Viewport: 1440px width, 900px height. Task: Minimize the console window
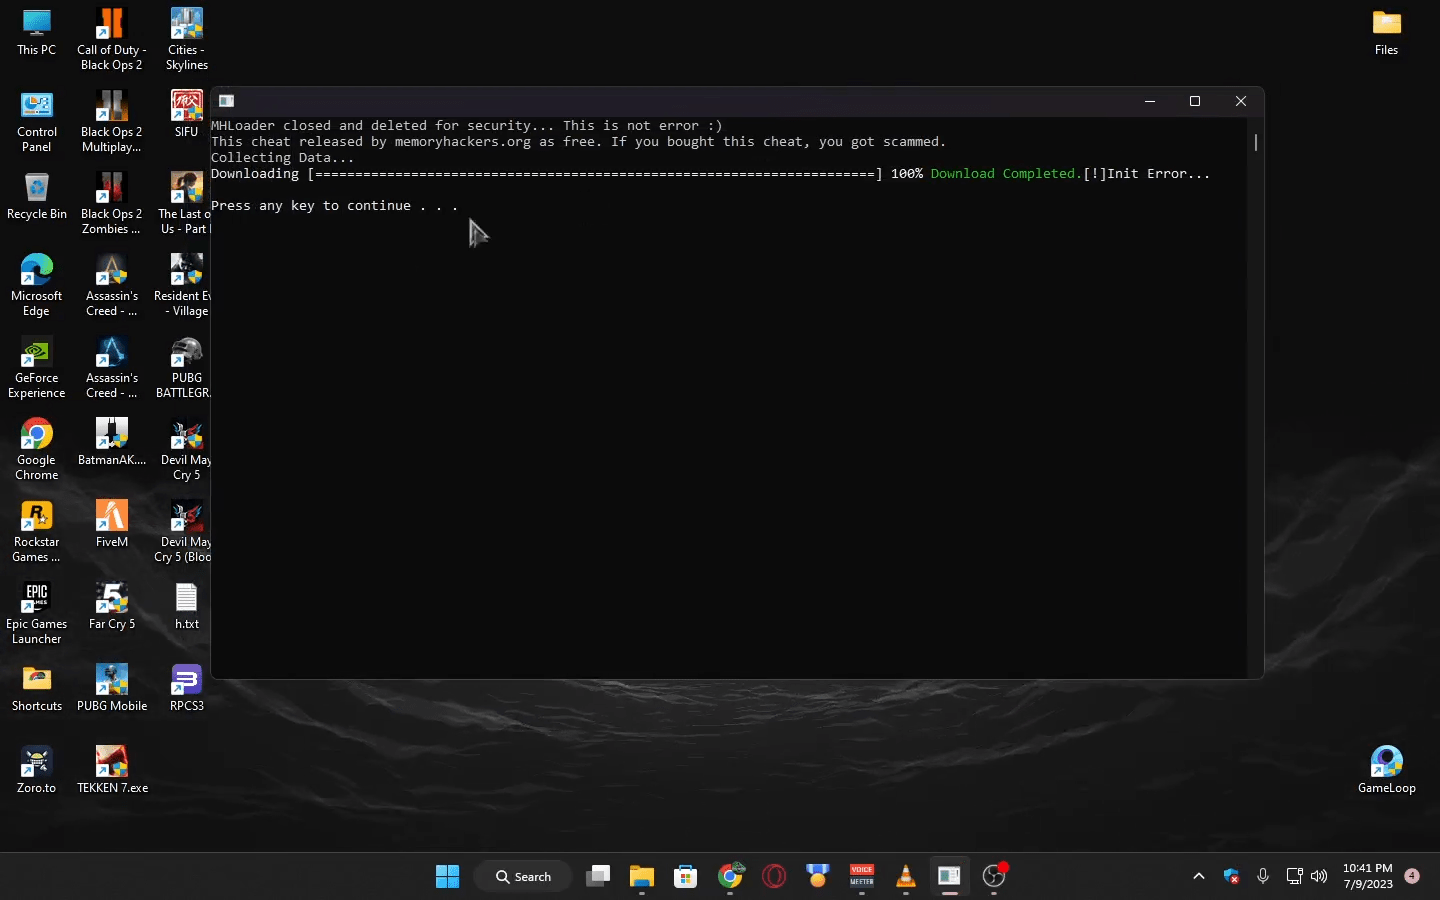[x=1150, y=101]
